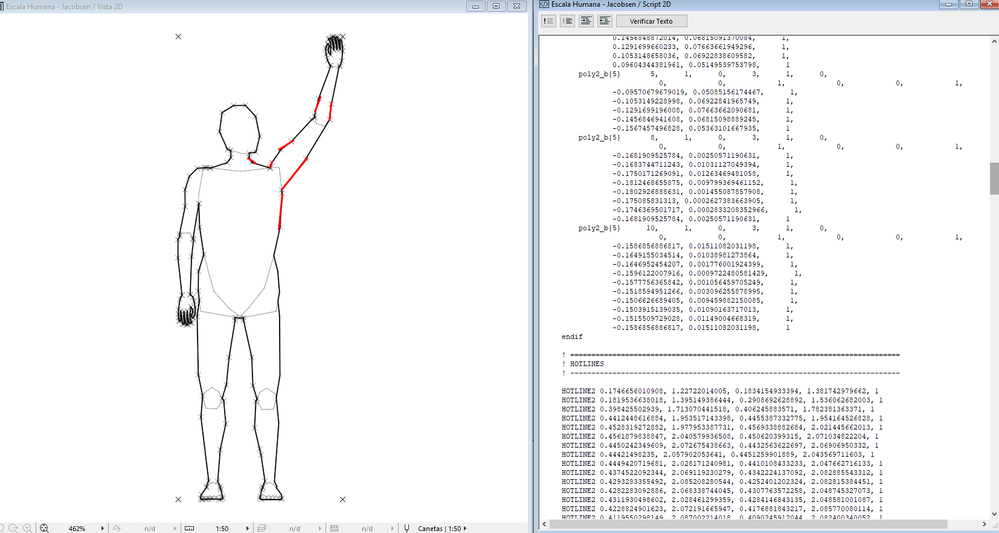Click the Comment selected lines icon
Viewport: 999px width, 533px height.
(x=549, y=21)
